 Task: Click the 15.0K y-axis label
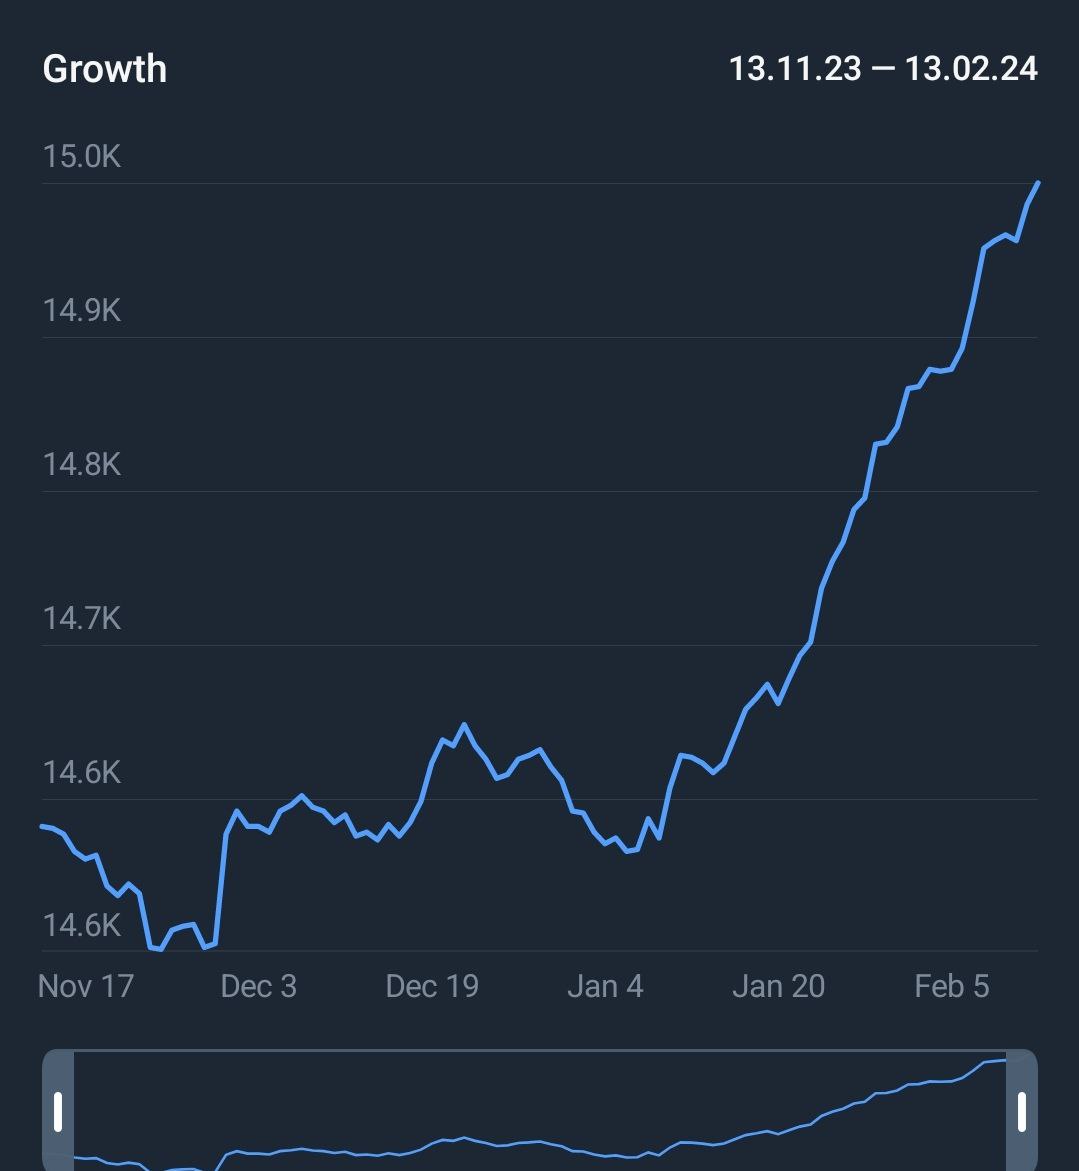(x=81, y=157)
